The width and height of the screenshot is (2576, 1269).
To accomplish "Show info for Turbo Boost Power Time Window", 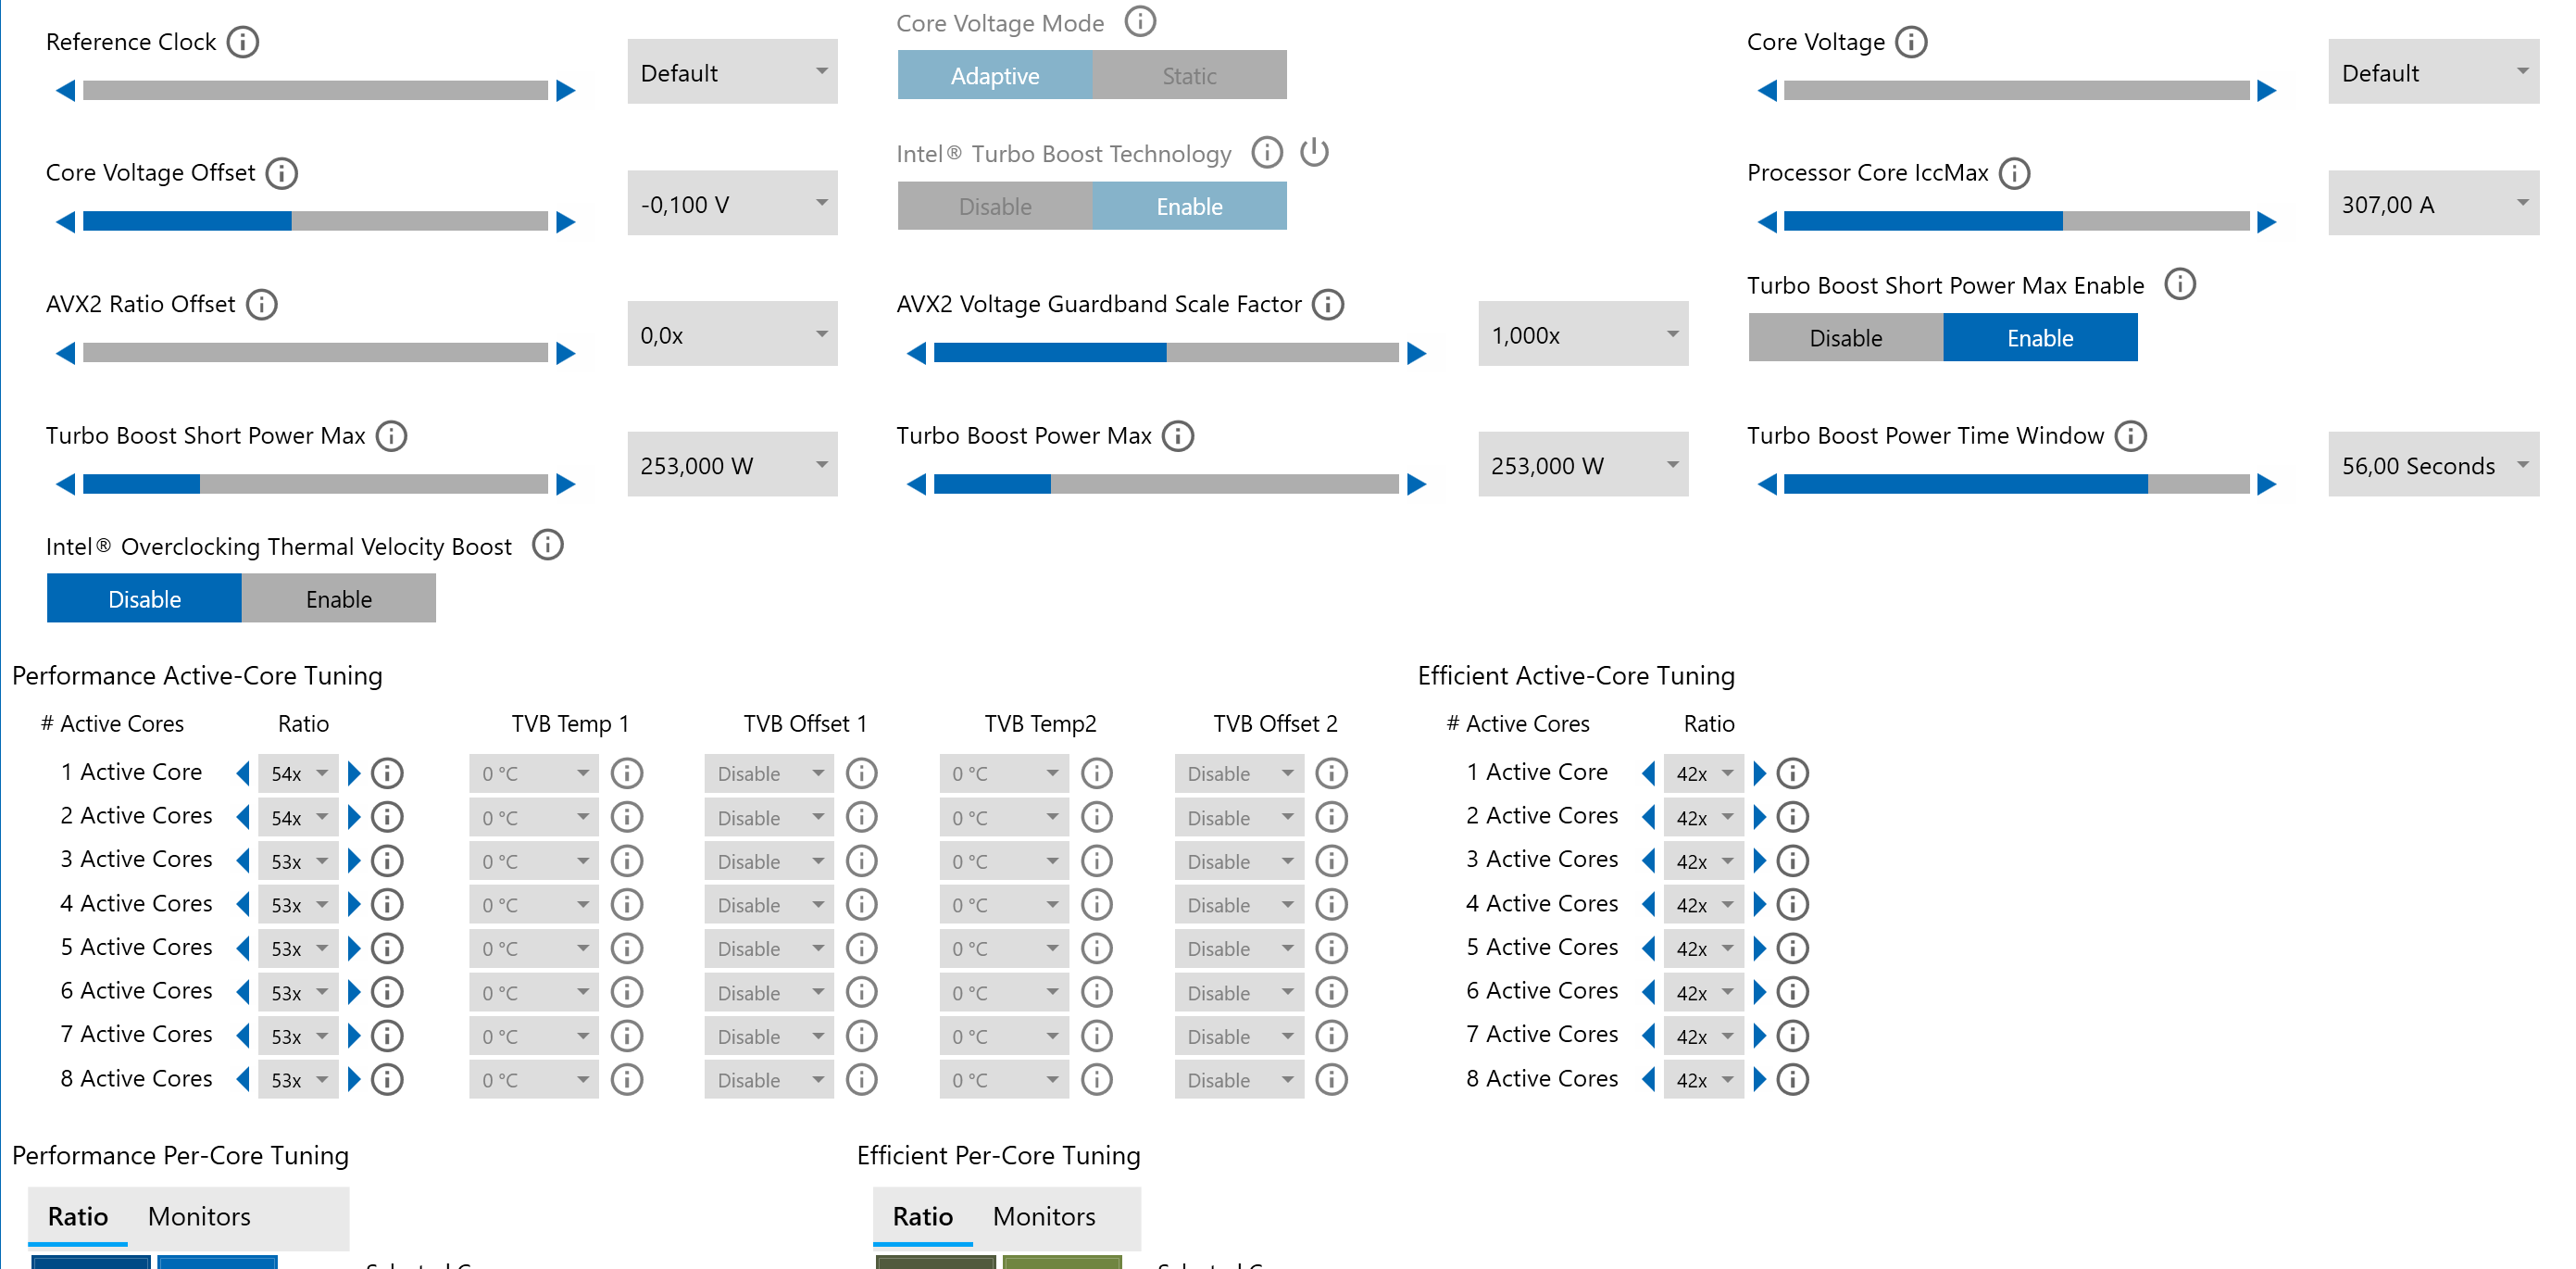I will pos(2131,436).
